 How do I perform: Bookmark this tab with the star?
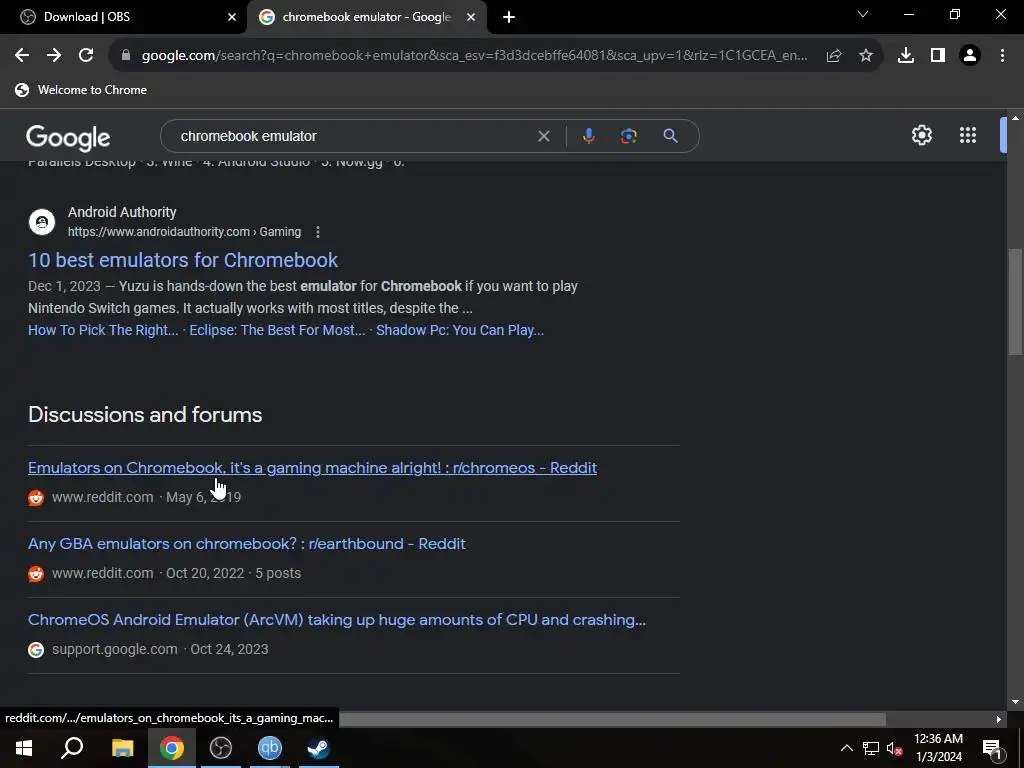point(866,56)
